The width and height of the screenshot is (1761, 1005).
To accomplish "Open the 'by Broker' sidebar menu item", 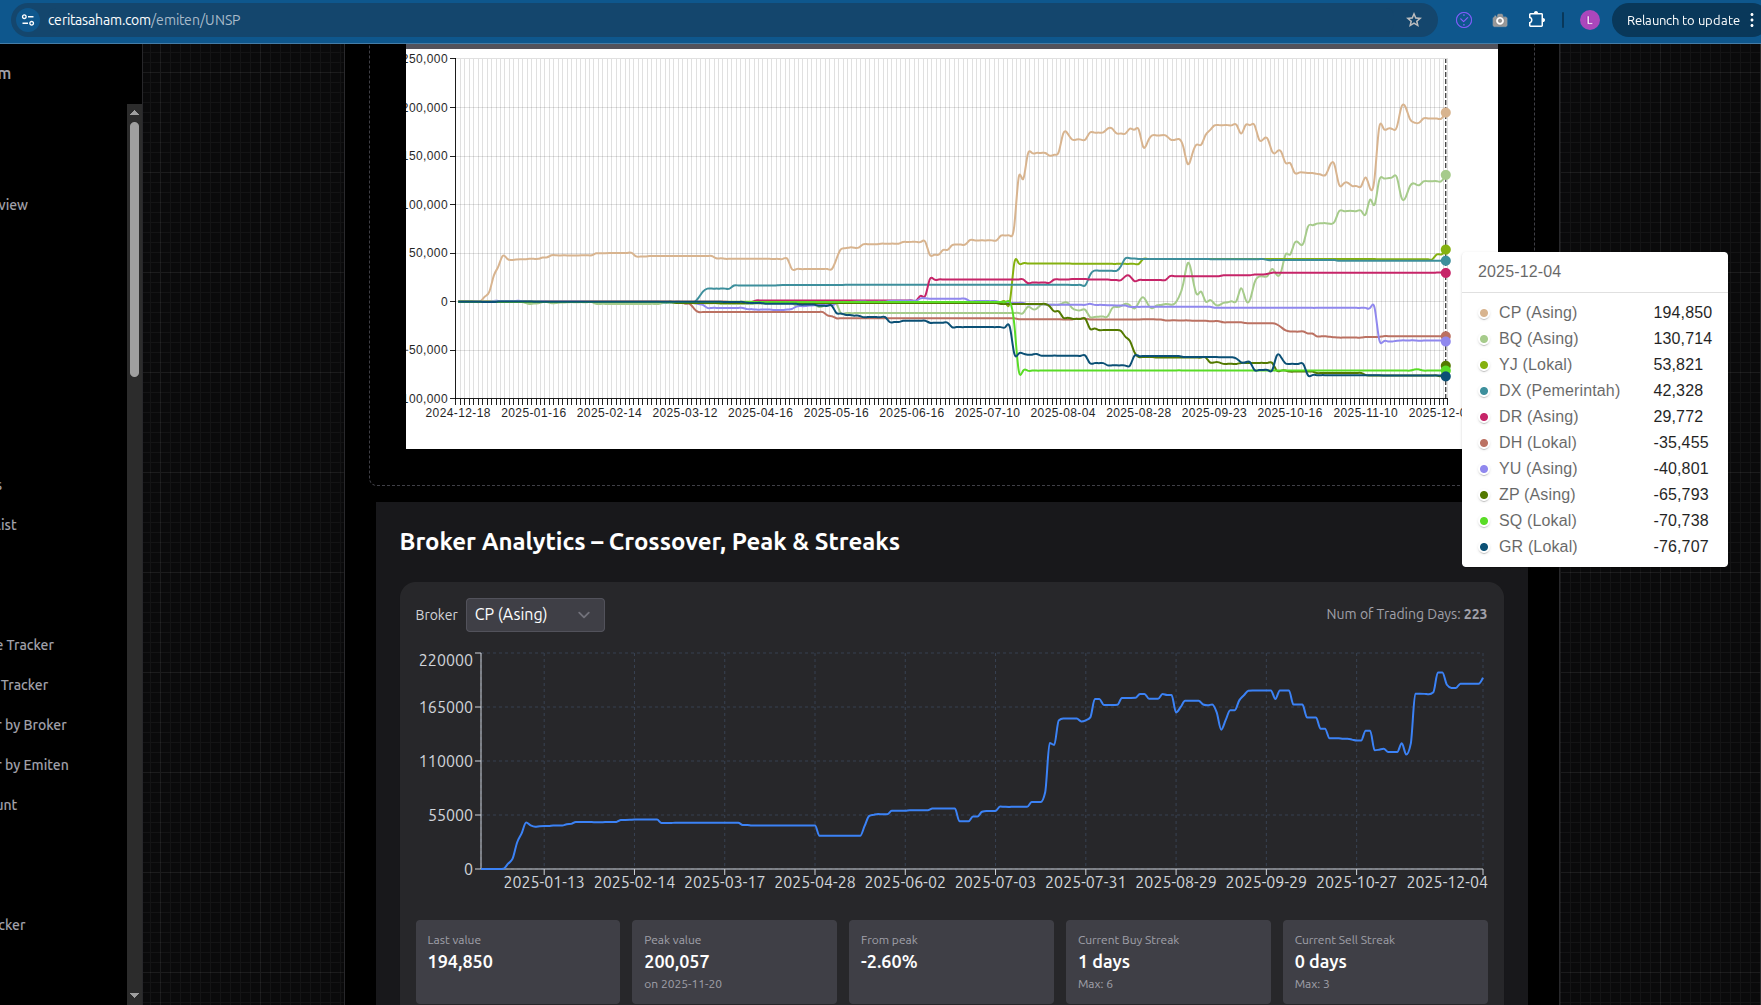I will [x=35, y=725].
